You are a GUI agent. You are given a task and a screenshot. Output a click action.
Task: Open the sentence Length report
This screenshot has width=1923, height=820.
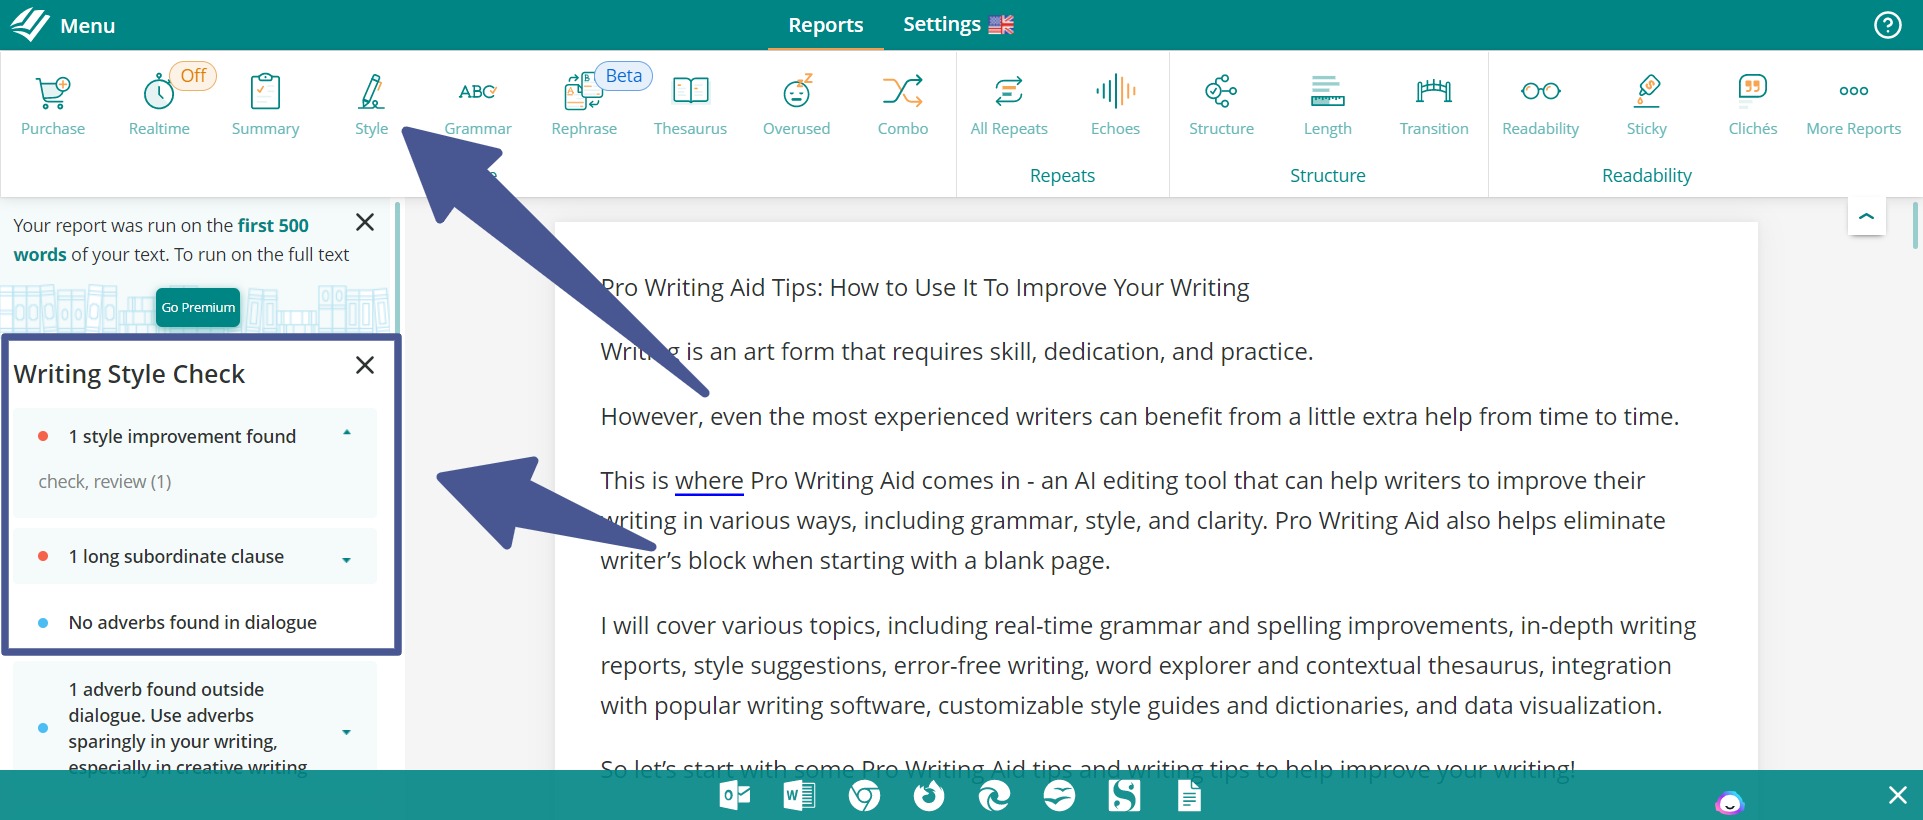coord(1327,105)
